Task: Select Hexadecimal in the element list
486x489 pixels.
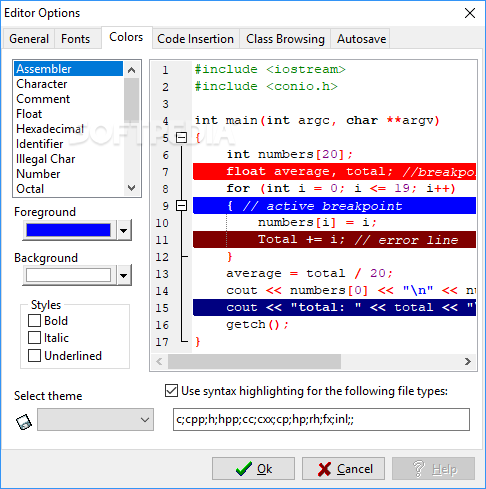Action: pos(69,129)
